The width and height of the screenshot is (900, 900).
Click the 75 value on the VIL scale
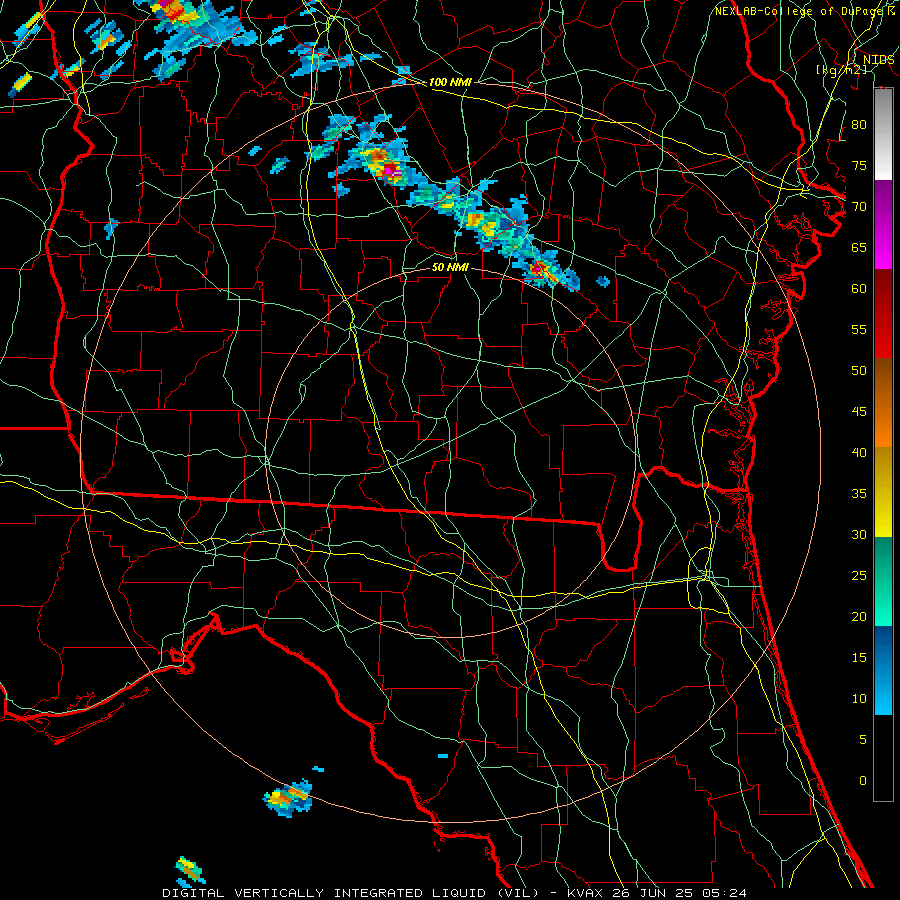(859, 165)
